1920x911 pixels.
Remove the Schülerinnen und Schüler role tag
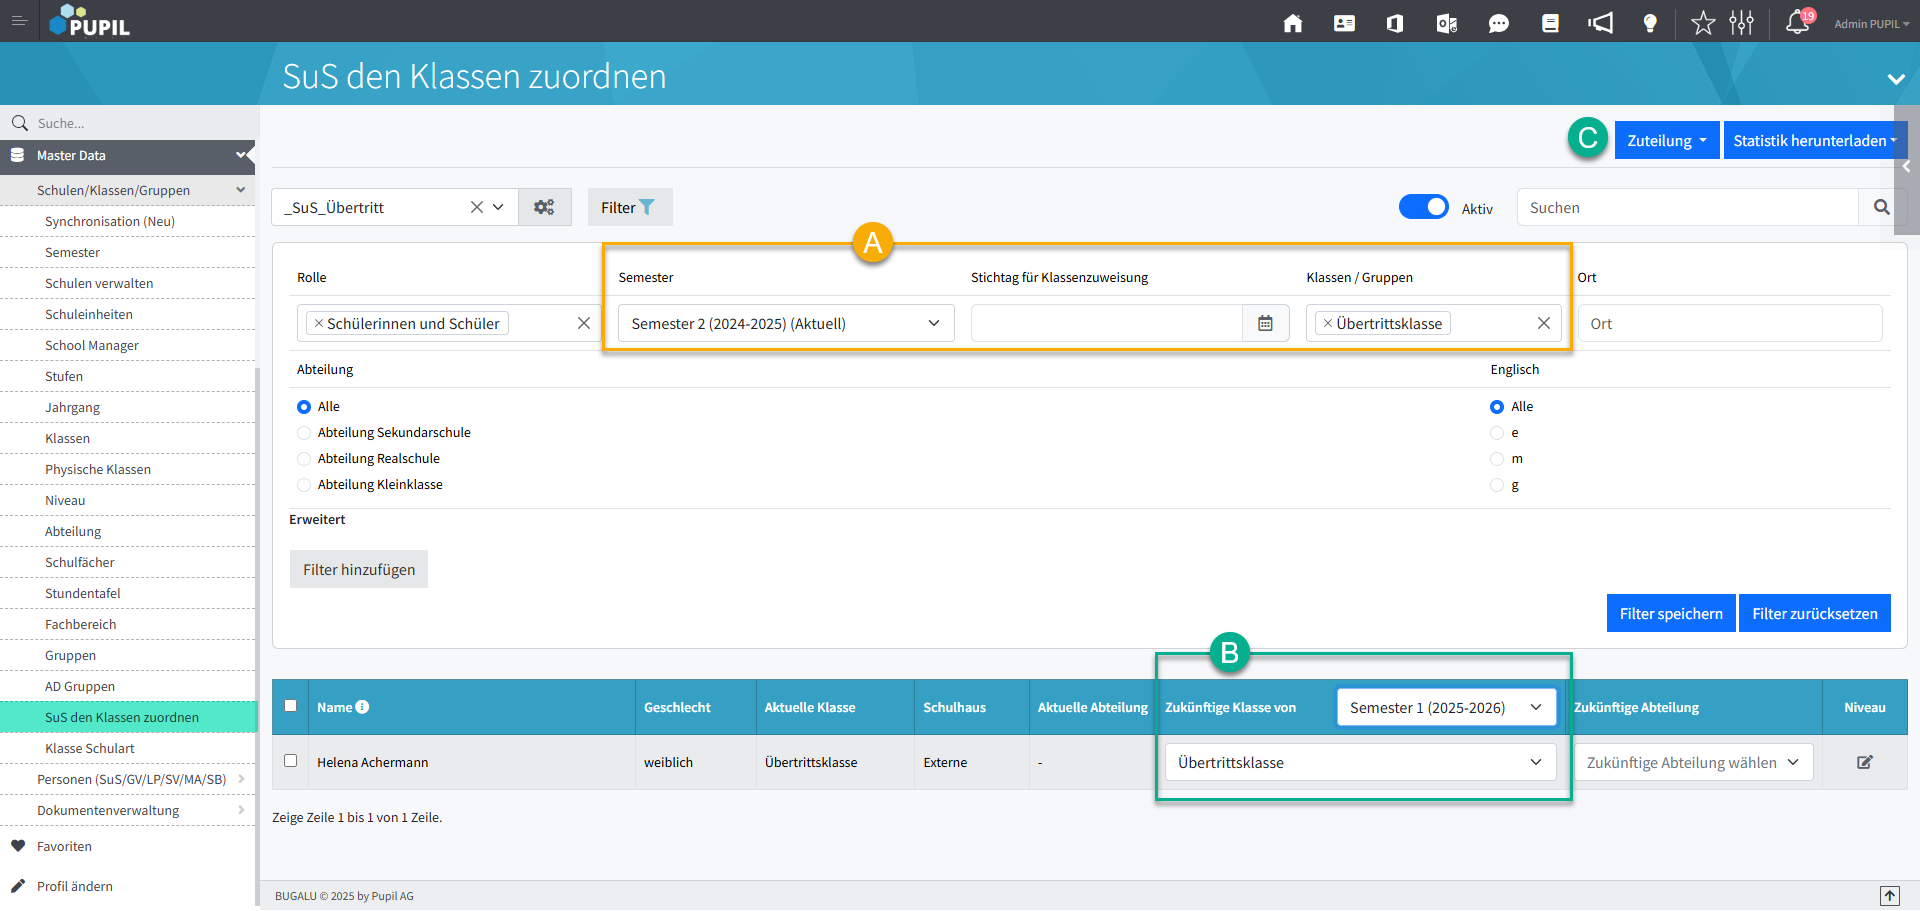coord(319,323)
